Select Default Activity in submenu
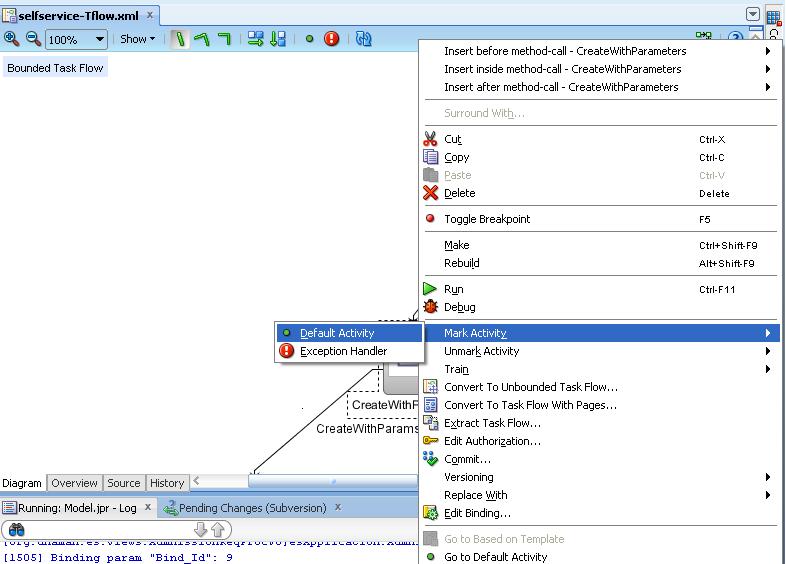Viewport: 786px width, 564px height. 337,333
